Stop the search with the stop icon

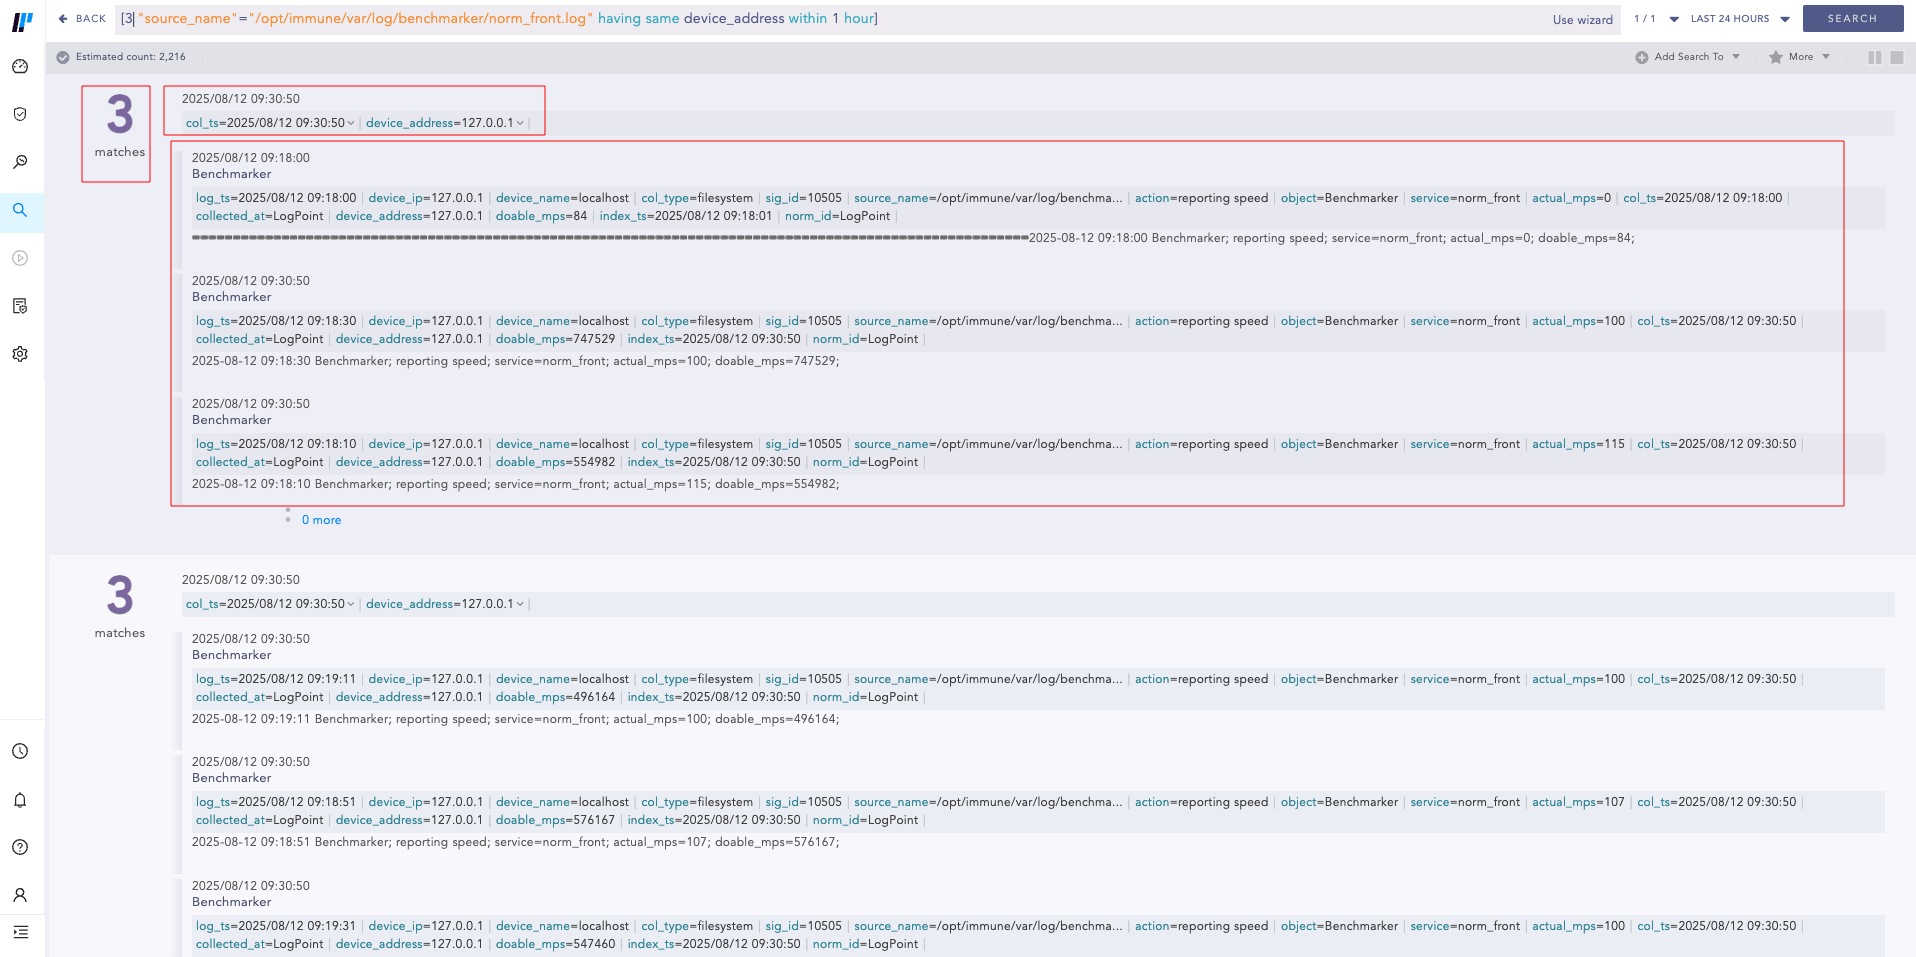point(1898,57)
